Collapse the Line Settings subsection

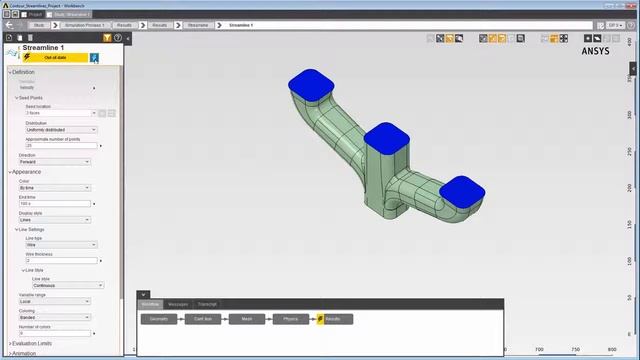pos(17,230)
